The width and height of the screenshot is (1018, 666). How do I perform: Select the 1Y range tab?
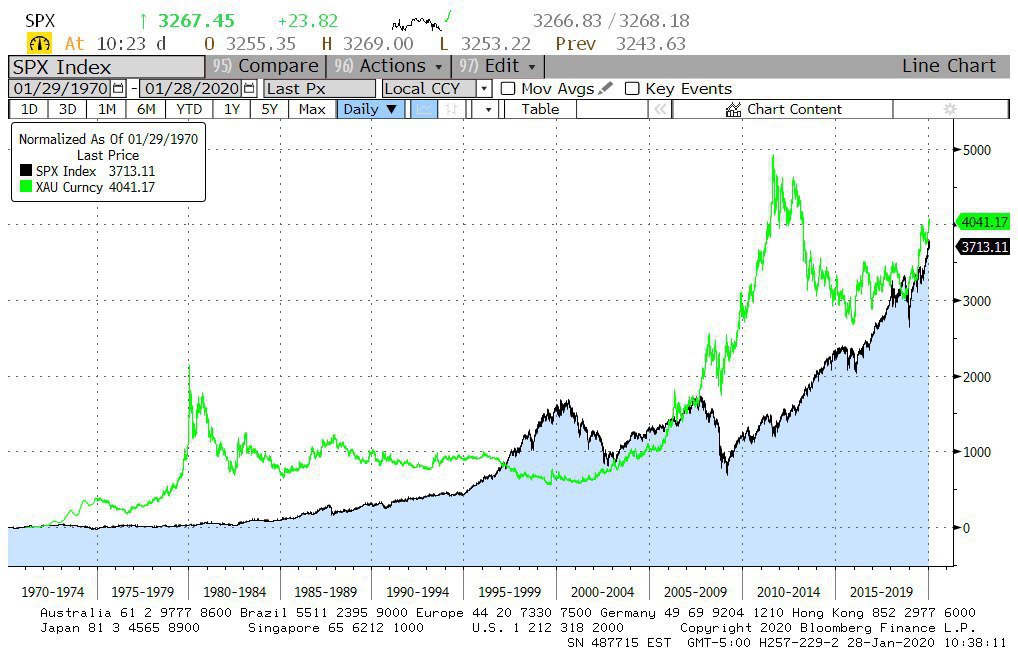[232, 109]
